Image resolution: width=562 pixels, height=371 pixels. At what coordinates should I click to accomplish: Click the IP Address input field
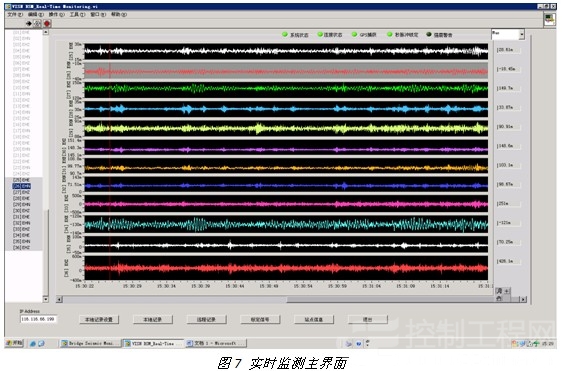pos(38,319)
